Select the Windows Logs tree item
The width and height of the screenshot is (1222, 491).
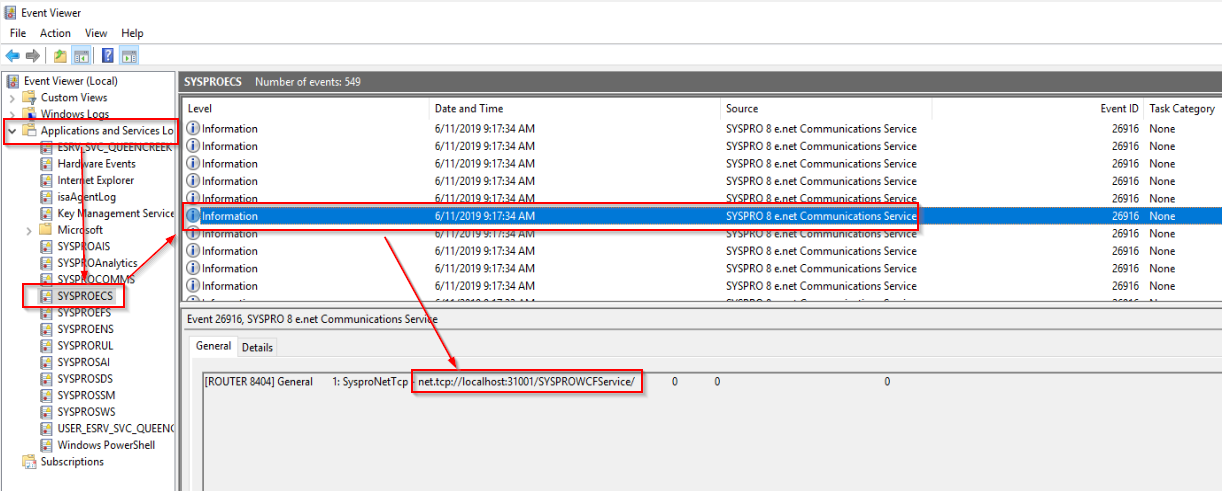click(x=76, y=114)
